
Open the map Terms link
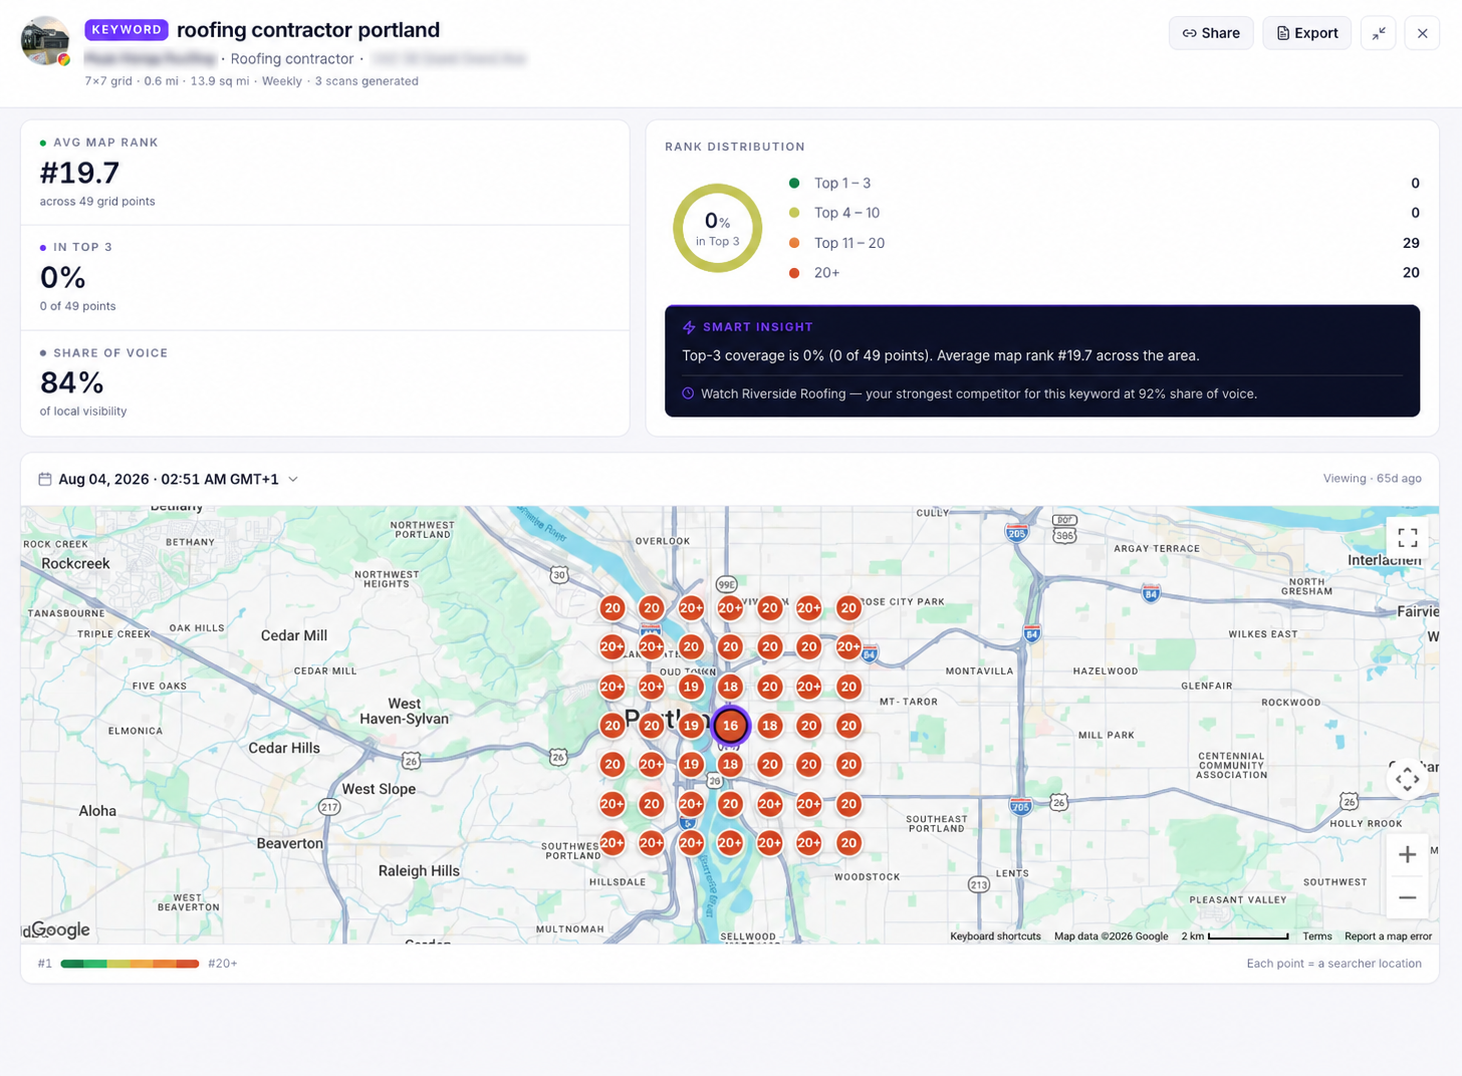1317,936
